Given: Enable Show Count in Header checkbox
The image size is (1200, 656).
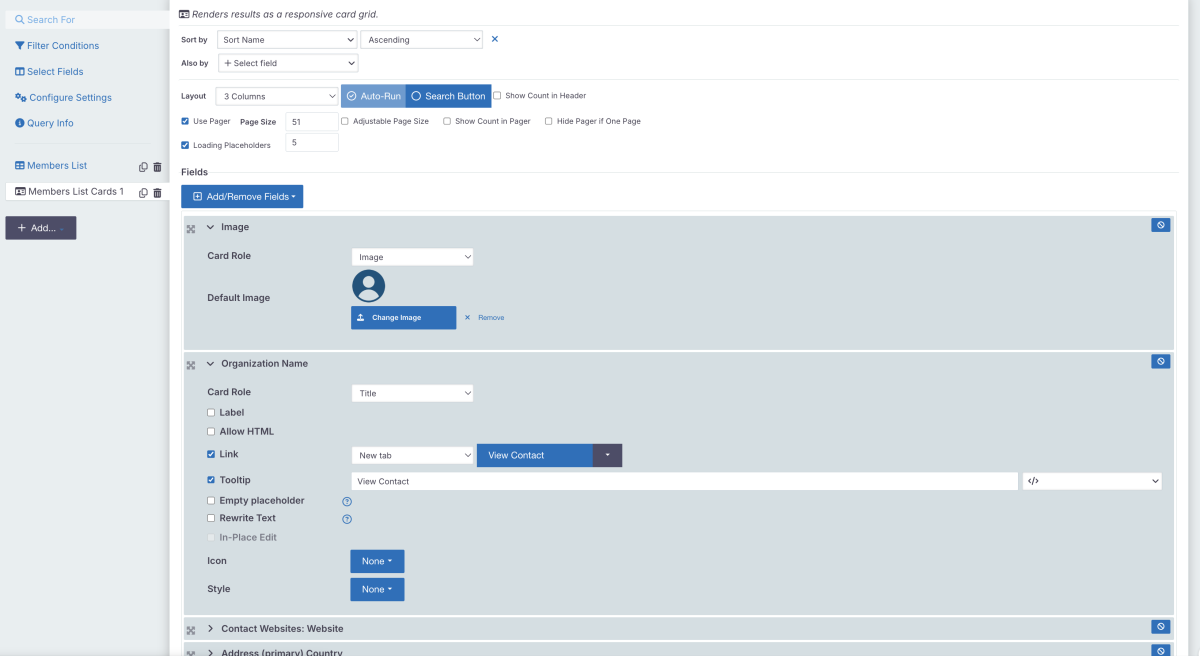Looking at the screenshot, I should pos(497,96).
